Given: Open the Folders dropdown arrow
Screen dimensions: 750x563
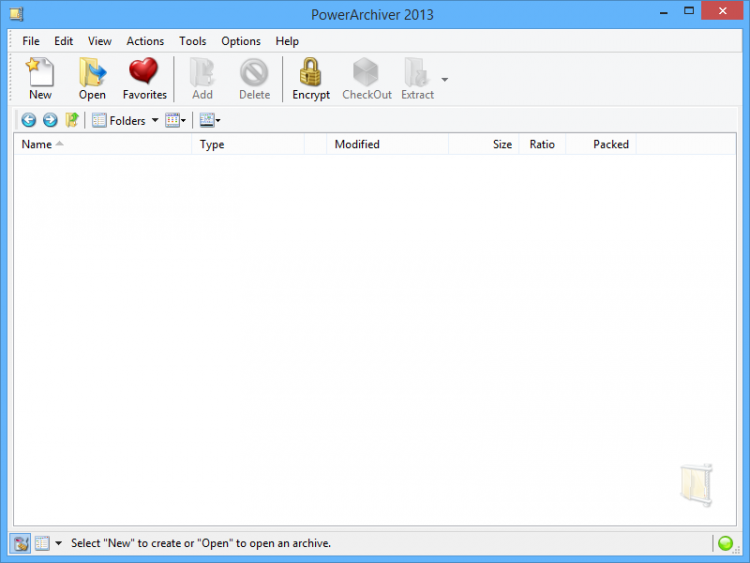Looking at the screenshot, I should click(x=155, y=120).
